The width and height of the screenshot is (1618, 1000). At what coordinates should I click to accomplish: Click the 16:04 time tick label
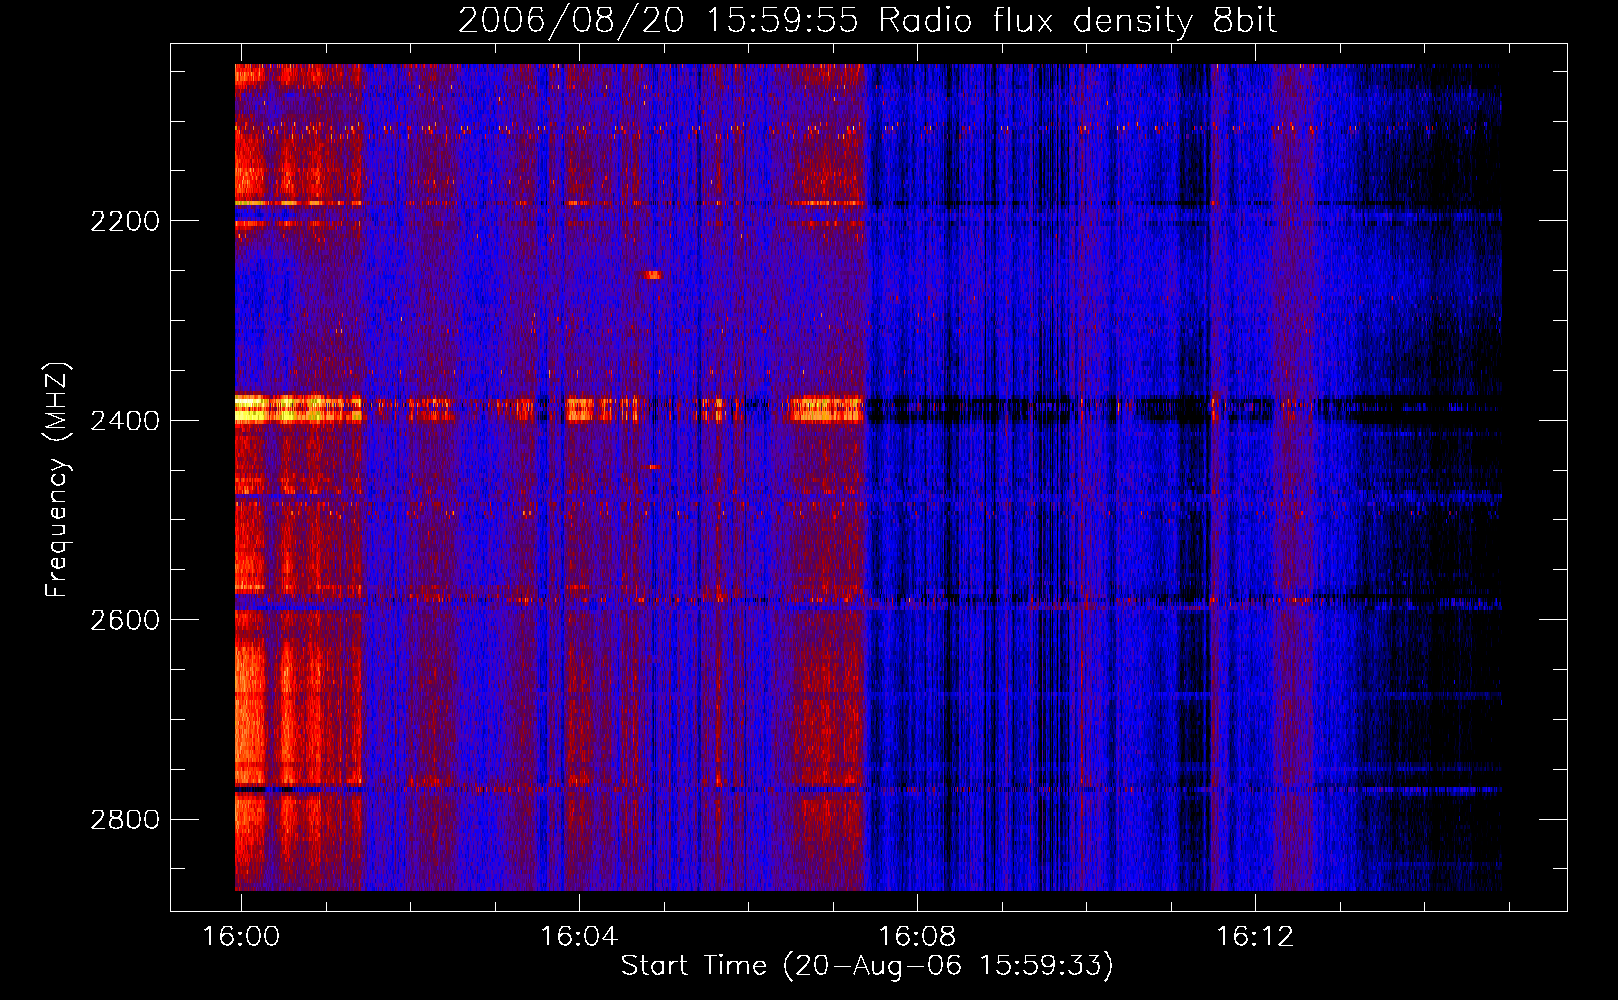coord(579,936)
